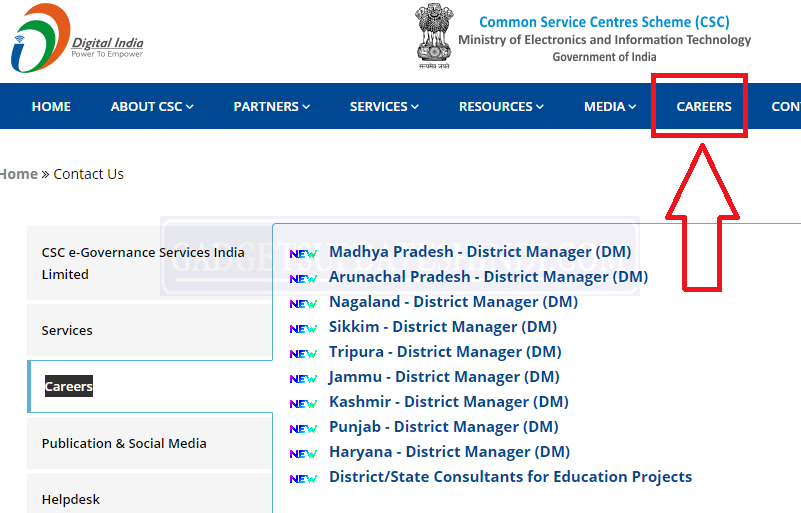
Task: Click the Government of India emblem
Action: tap(434, 36)
